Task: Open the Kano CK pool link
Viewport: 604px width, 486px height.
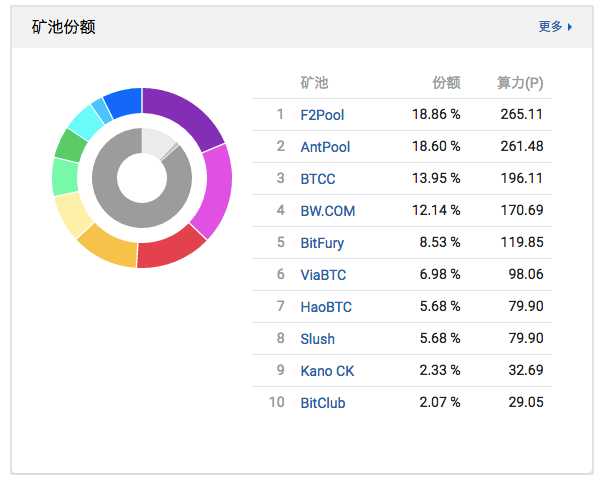Action: click(x=327, y=371)
